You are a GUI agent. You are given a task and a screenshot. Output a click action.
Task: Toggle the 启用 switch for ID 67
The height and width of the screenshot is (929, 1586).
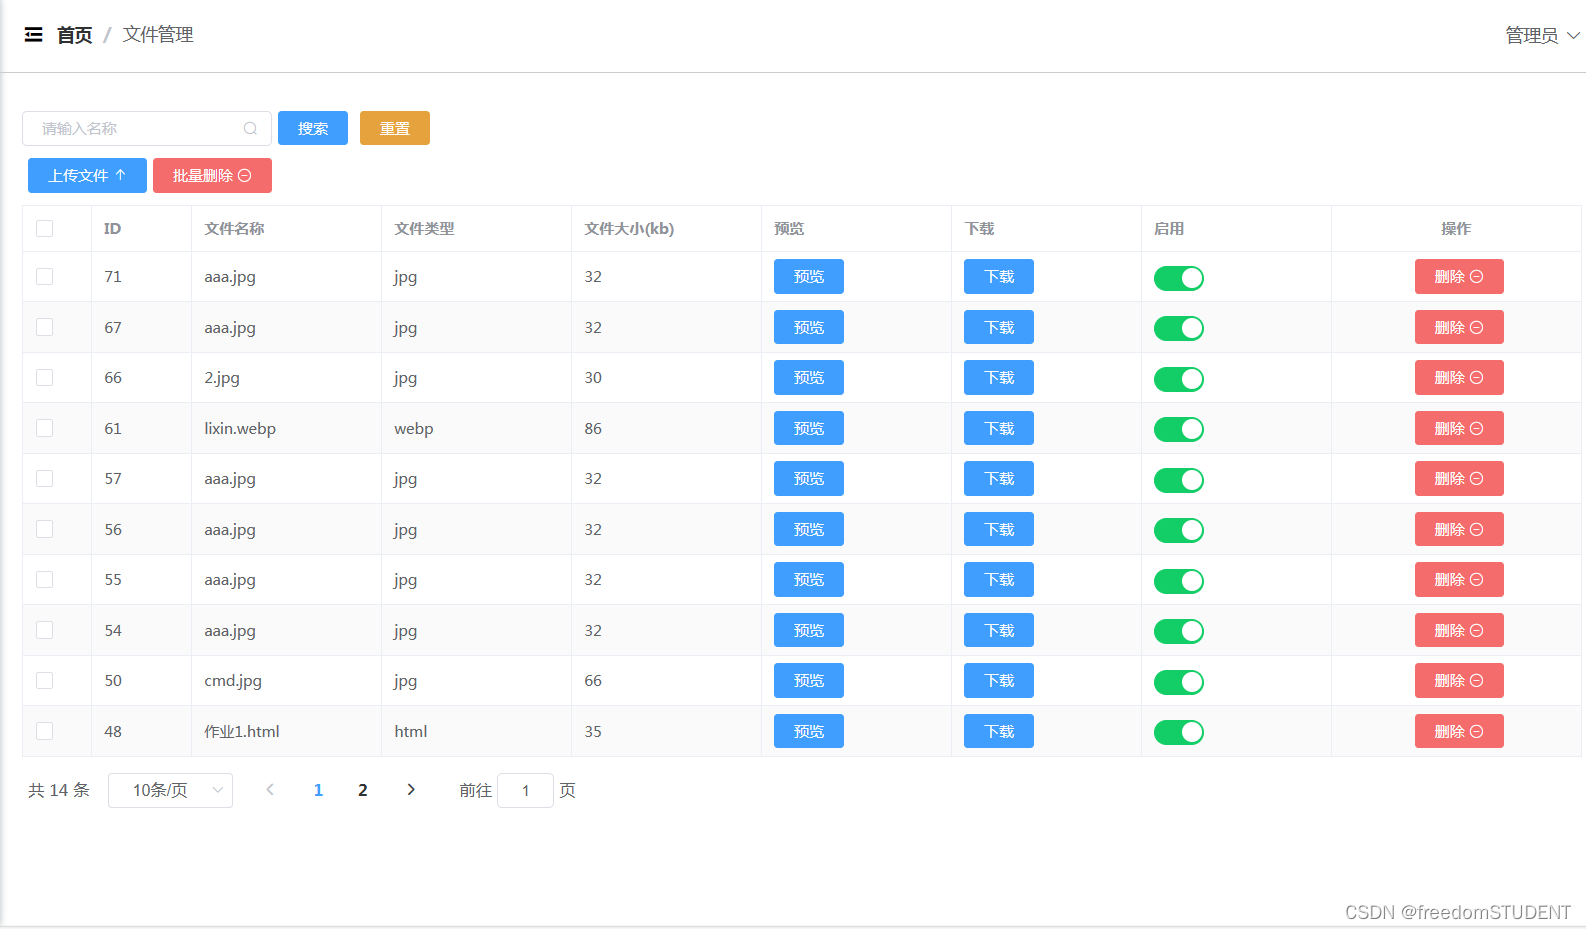[x=1179, y=328]
